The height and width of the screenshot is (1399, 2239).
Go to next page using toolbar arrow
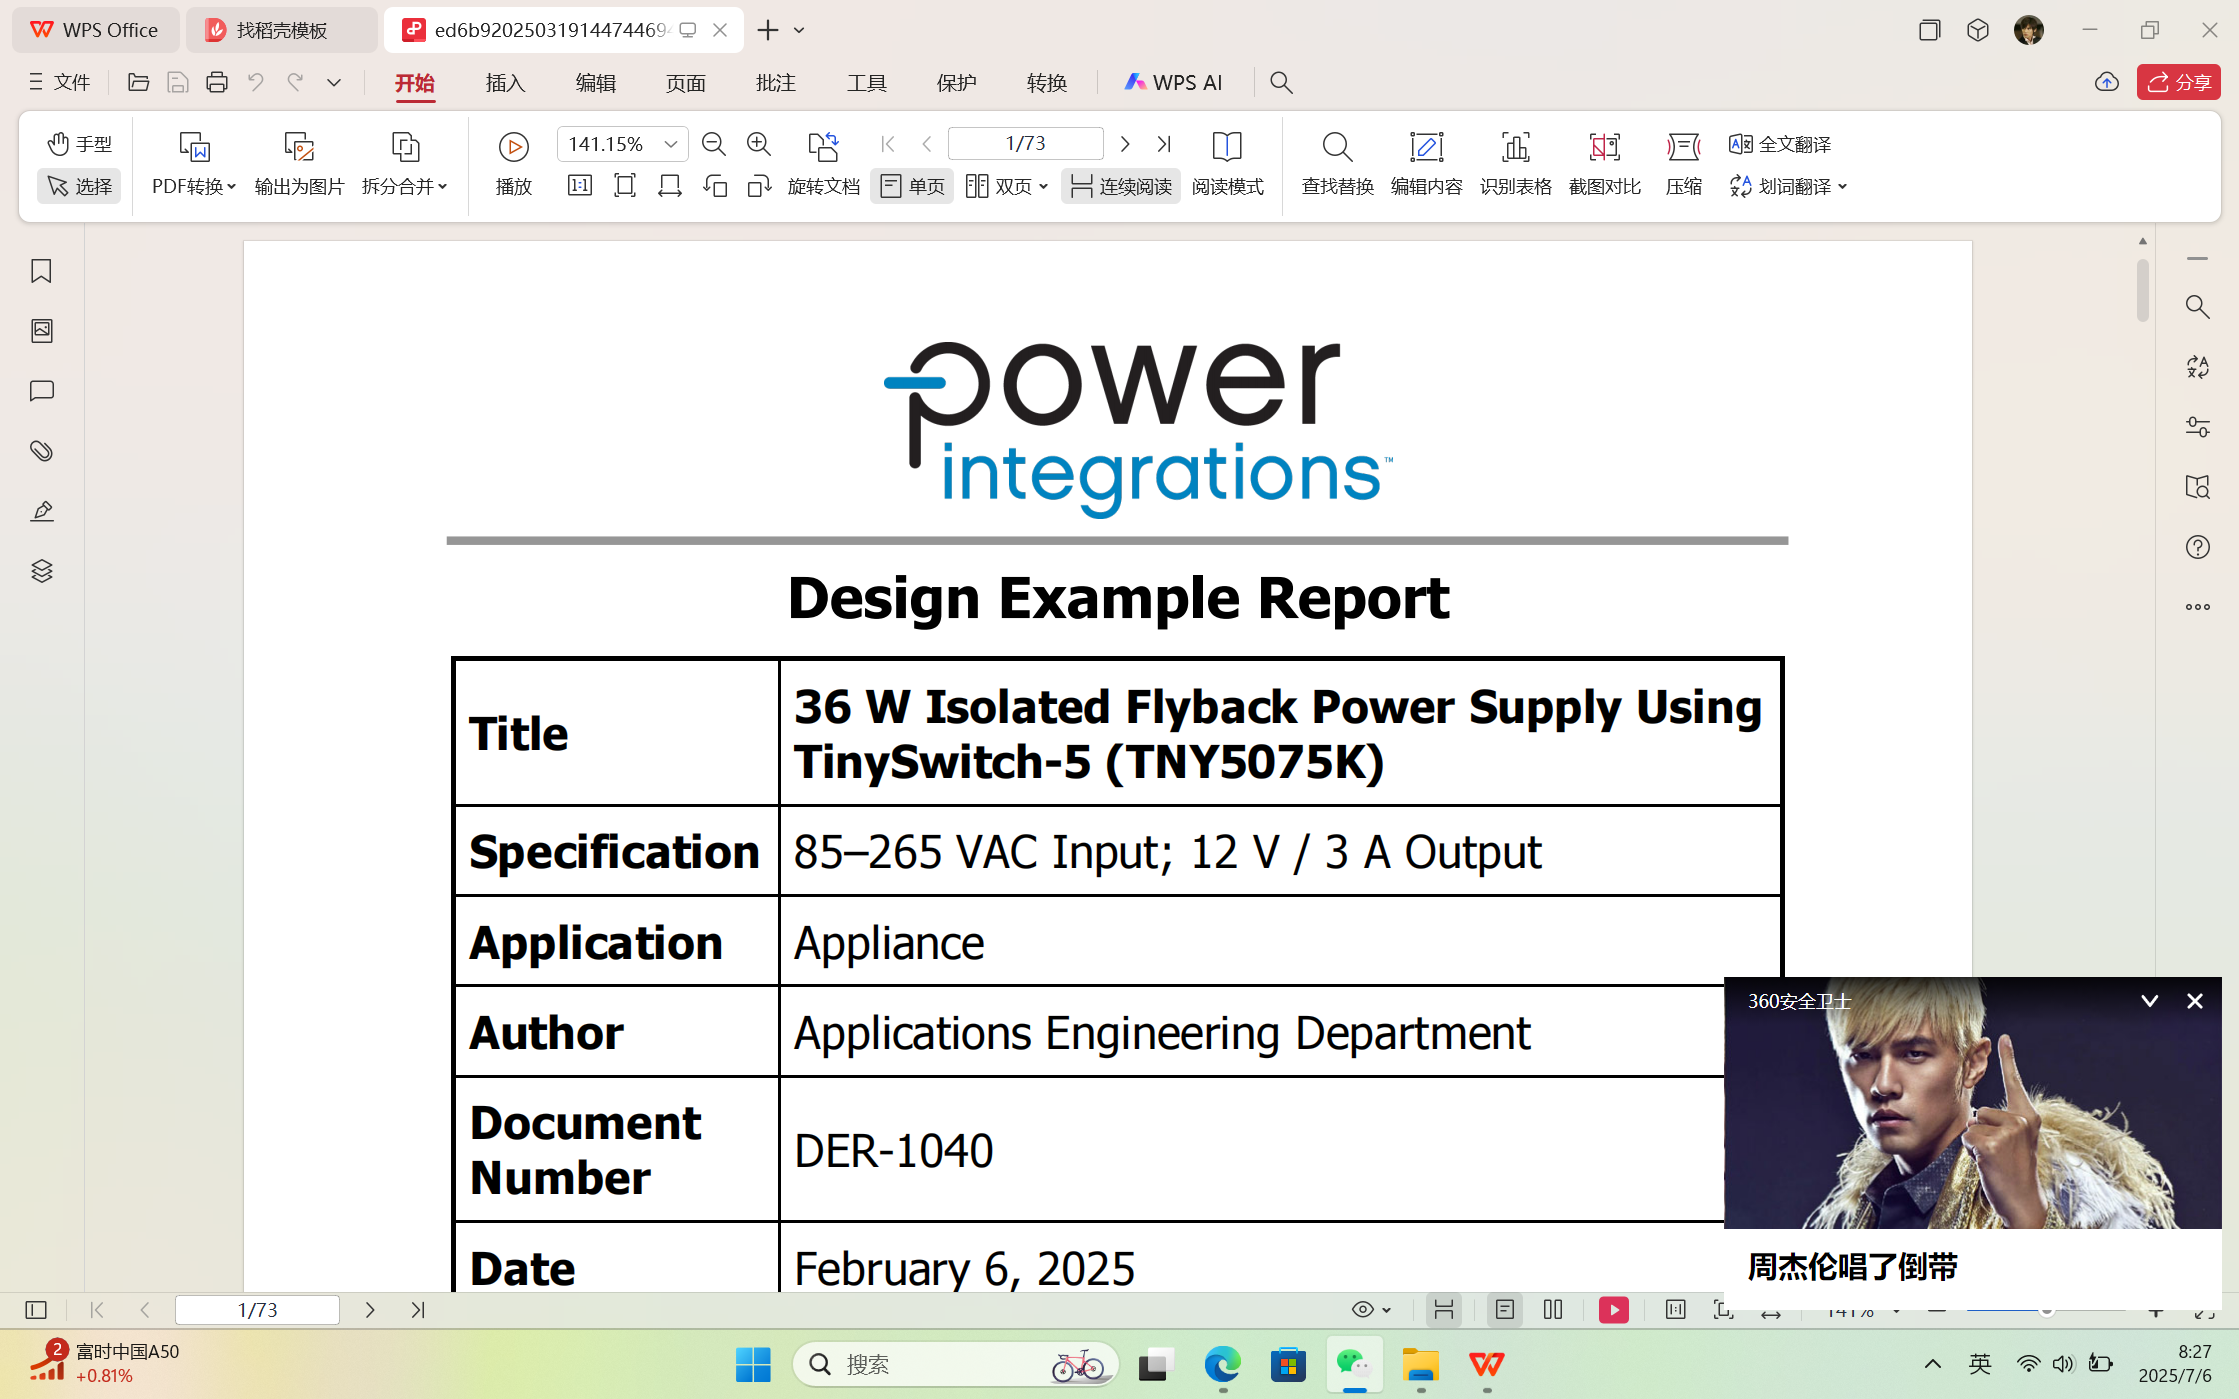pyautogui.click(x=1124, y=144)
